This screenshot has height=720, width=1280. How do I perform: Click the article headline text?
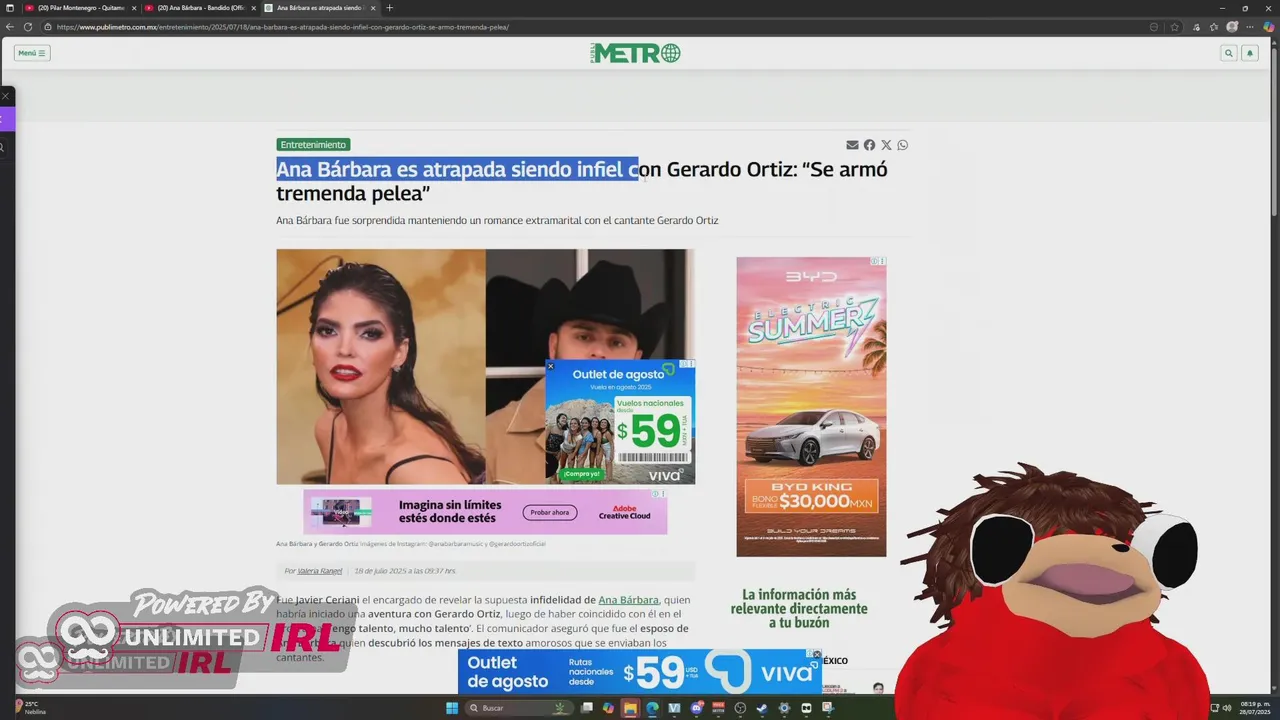pyautogui.click(x=582, y=181)
